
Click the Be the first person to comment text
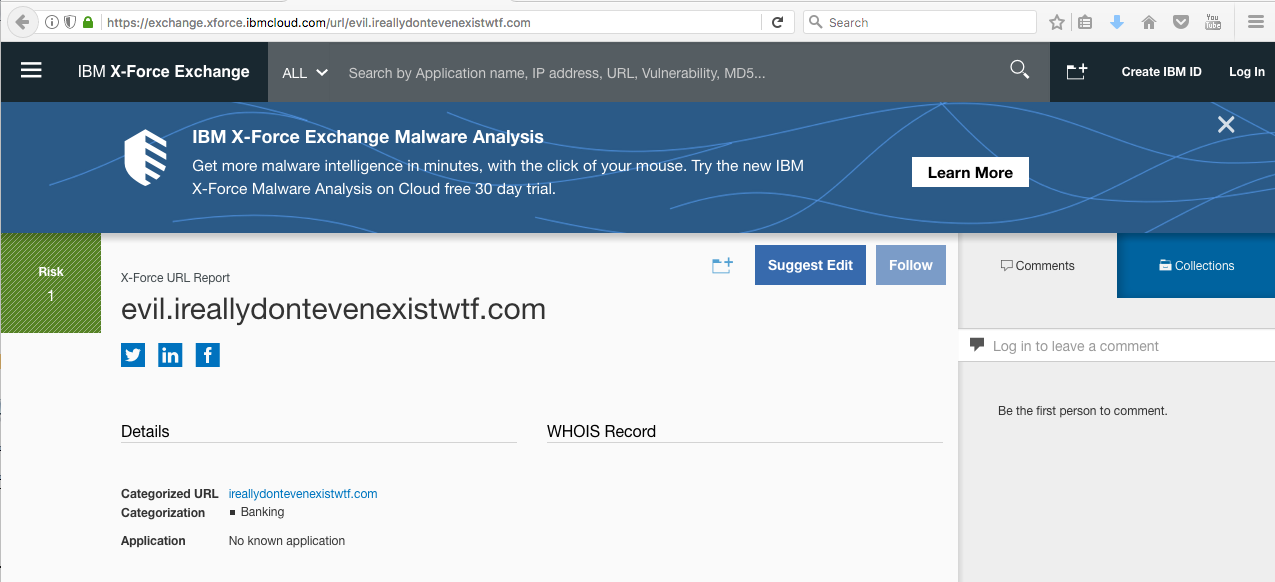(x=1082, y=411)
